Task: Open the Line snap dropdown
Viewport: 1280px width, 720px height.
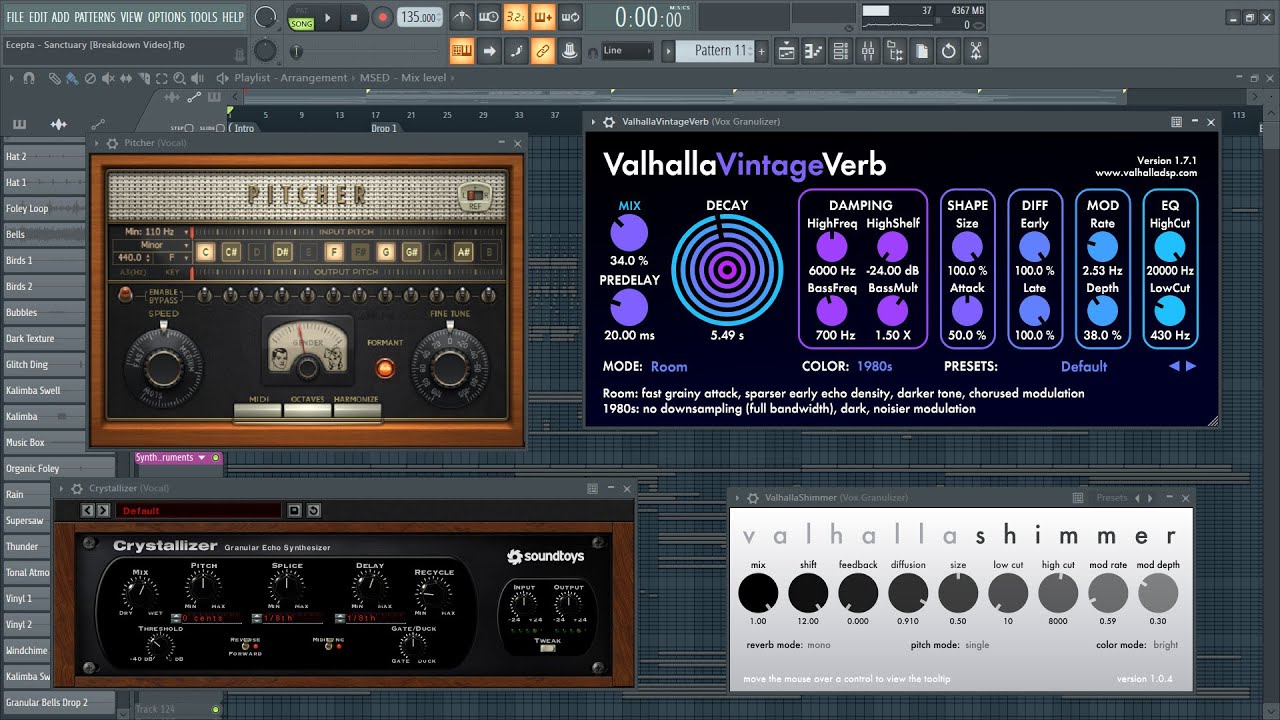Action: (627, 50)
